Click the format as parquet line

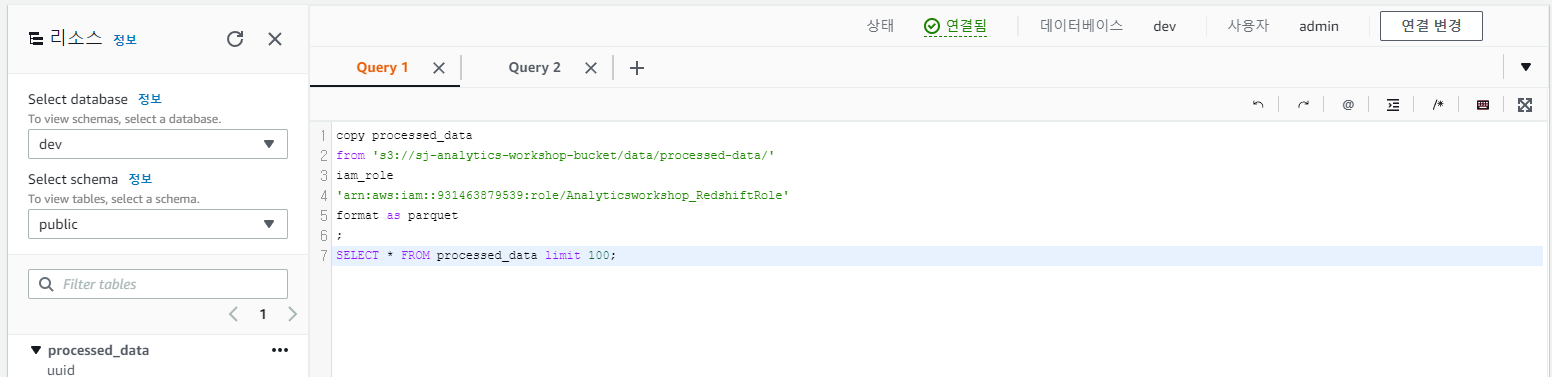pyautogui.click(x=397, y=215)
